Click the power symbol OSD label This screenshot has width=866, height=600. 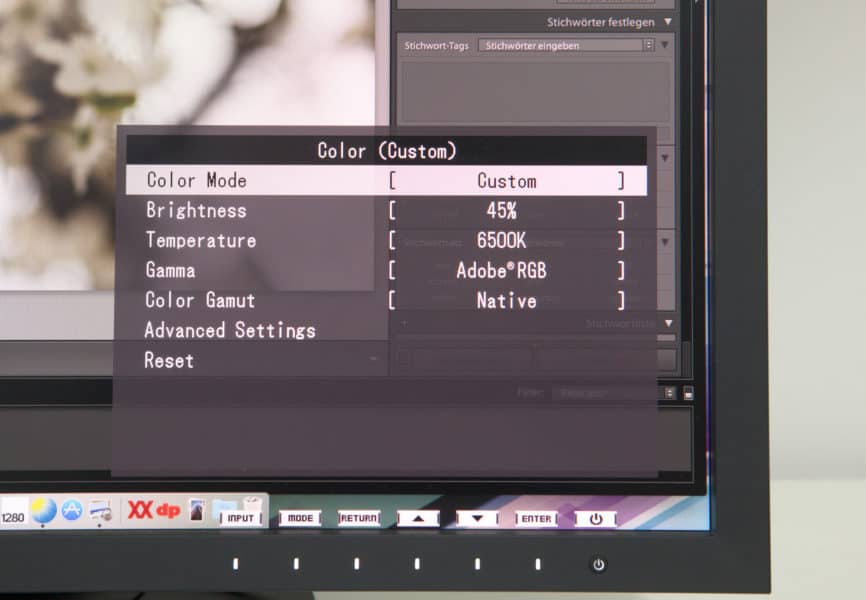tap(596, 519)
